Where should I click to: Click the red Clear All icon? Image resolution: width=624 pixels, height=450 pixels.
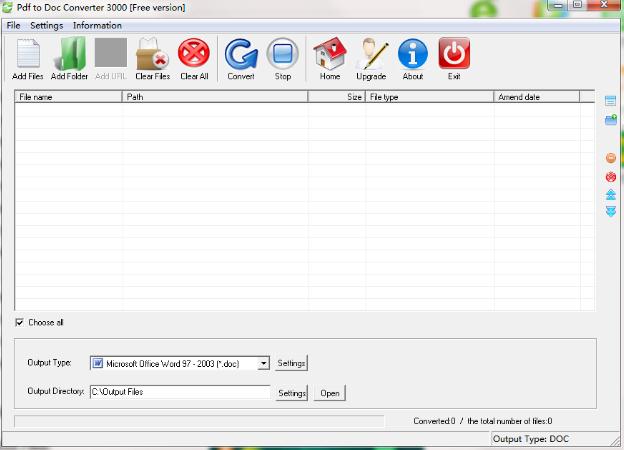click(194, 53)
